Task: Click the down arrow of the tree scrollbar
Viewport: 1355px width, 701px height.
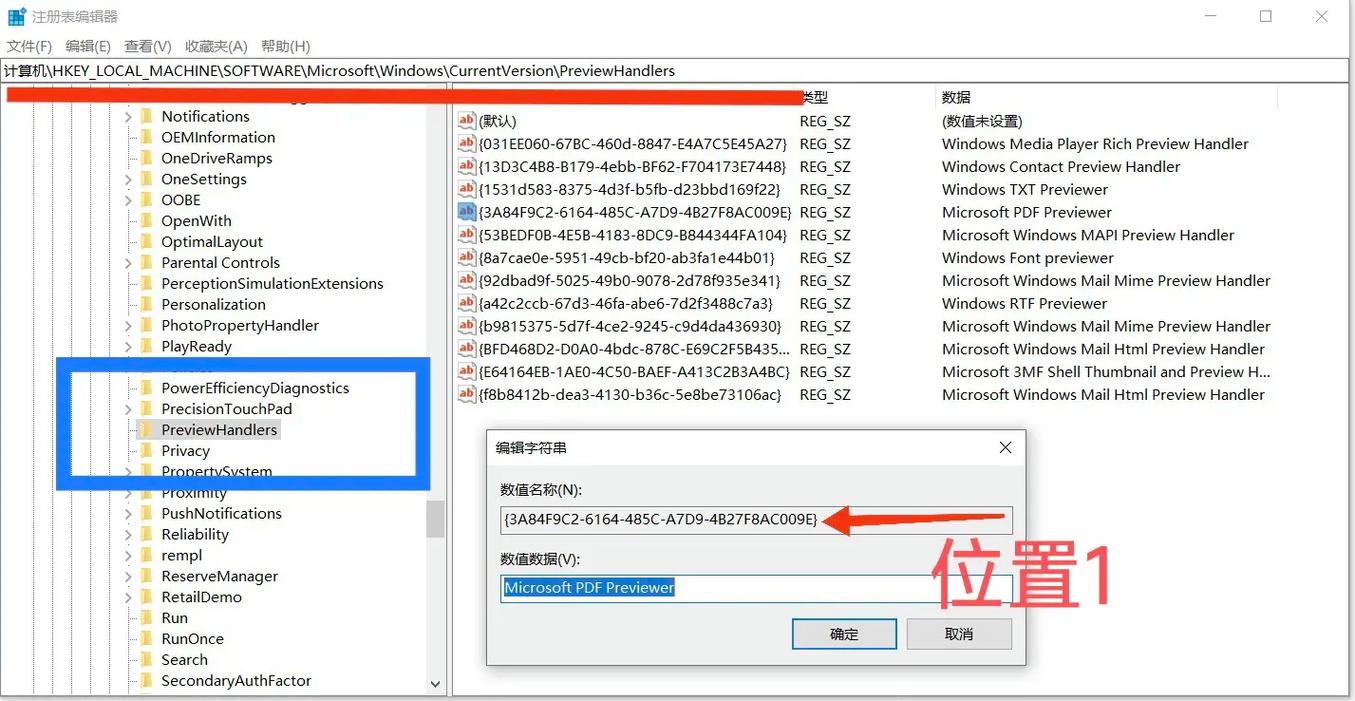Action: pos(435,683)
